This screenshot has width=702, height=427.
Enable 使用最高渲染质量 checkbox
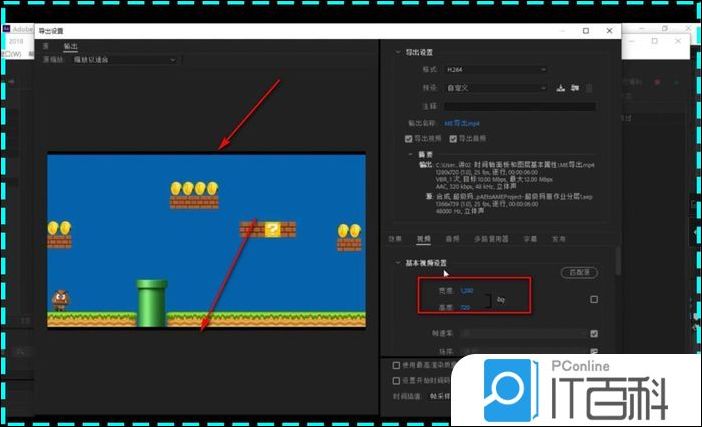[396, 365]
